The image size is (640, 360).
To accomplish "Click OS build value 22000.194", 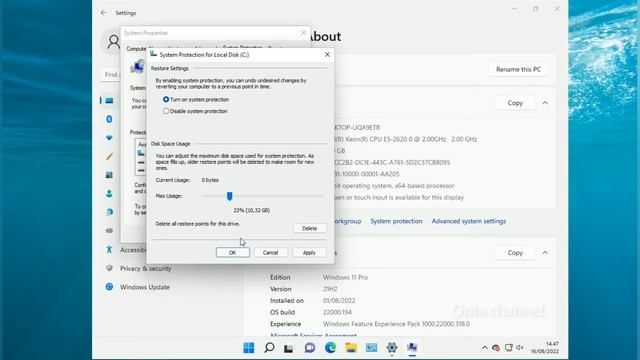I will point(337,312).
